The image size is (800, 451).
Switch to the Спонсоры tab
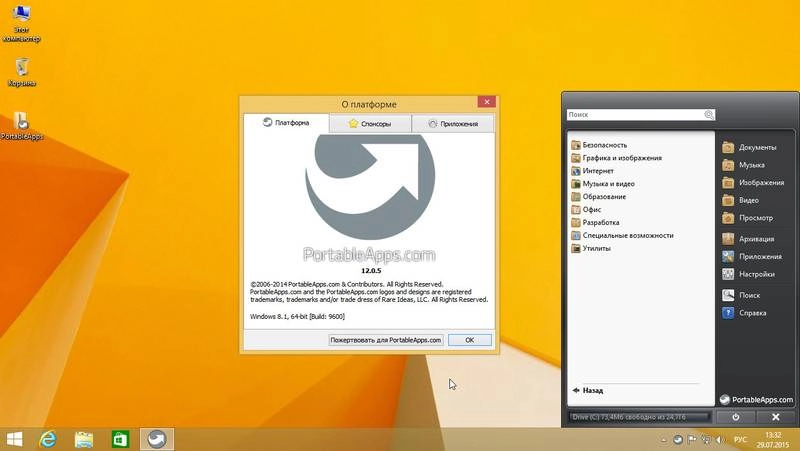coord(370,123)
